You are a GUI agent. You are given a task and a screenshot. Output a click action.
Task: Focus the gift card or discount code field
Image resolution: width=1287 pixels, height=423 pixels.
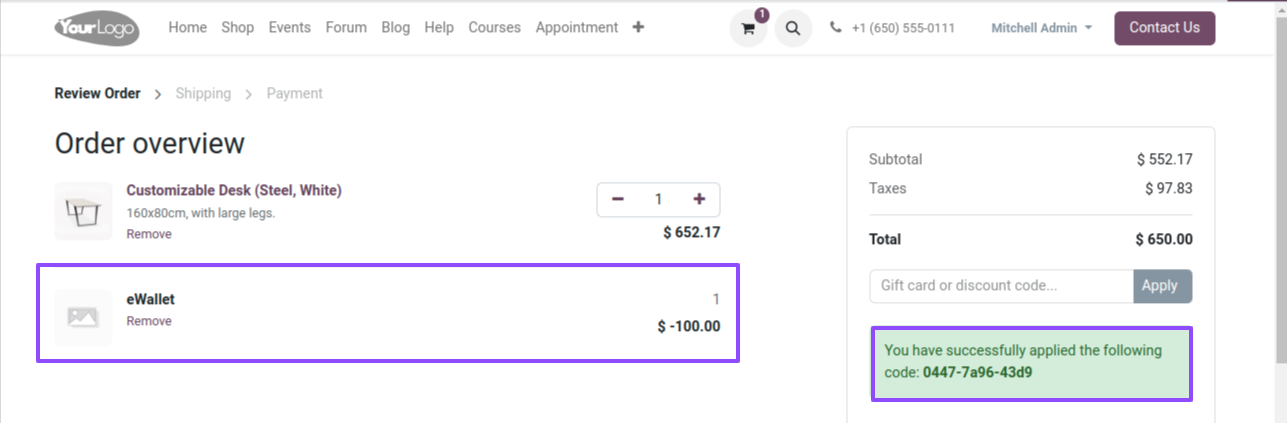point(1001,286)
